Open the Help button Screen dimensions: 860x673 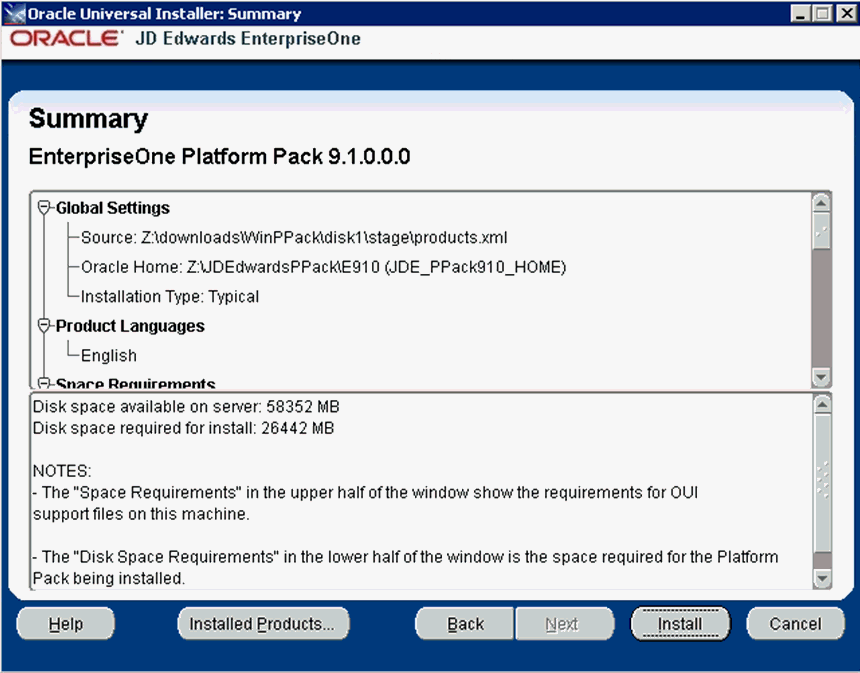[66, 624]
